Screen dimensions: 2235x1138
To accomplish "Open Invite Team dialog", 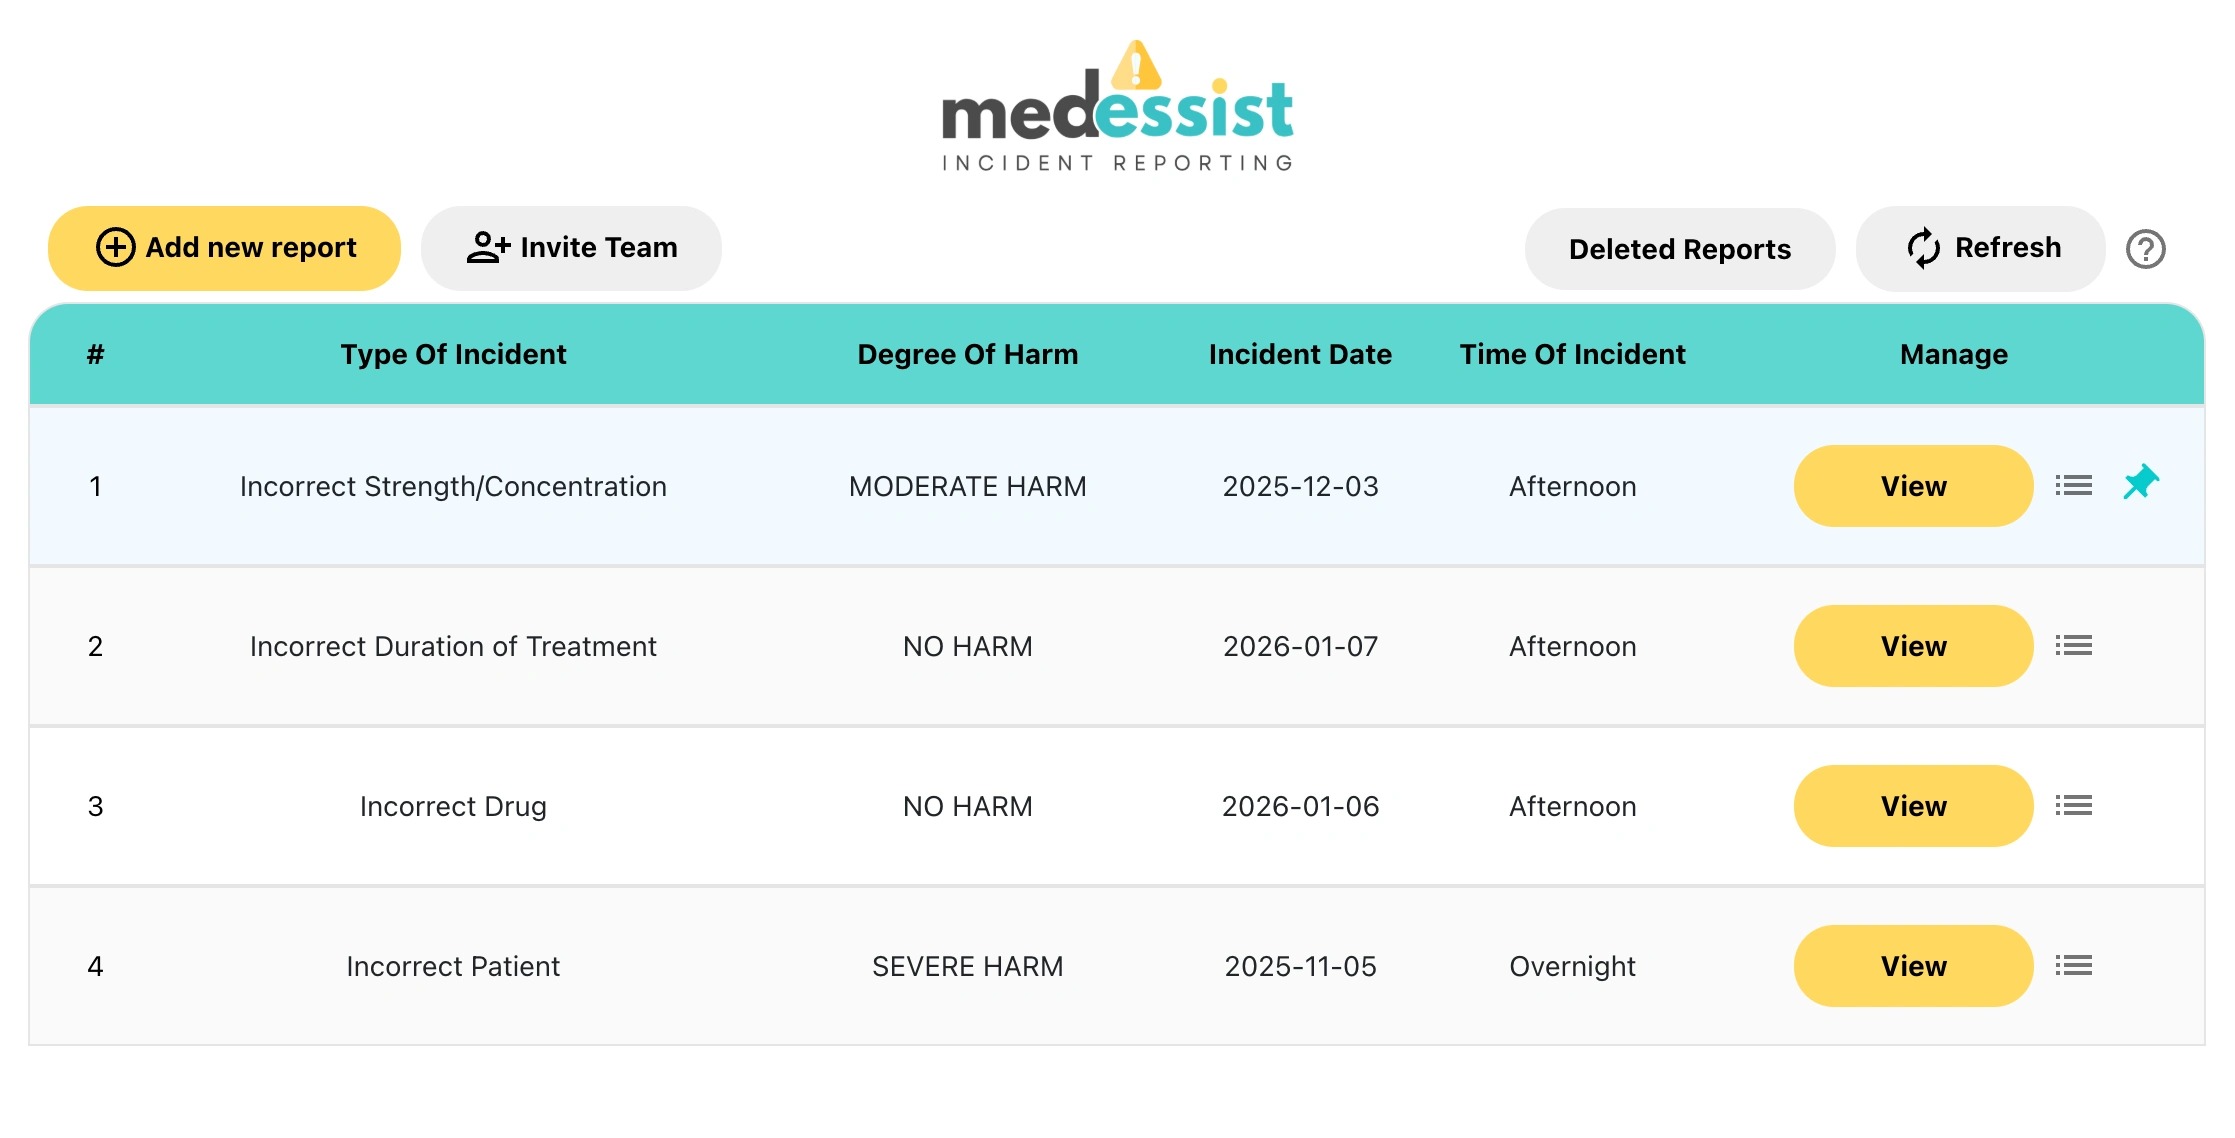I will (x=571, y=248).
